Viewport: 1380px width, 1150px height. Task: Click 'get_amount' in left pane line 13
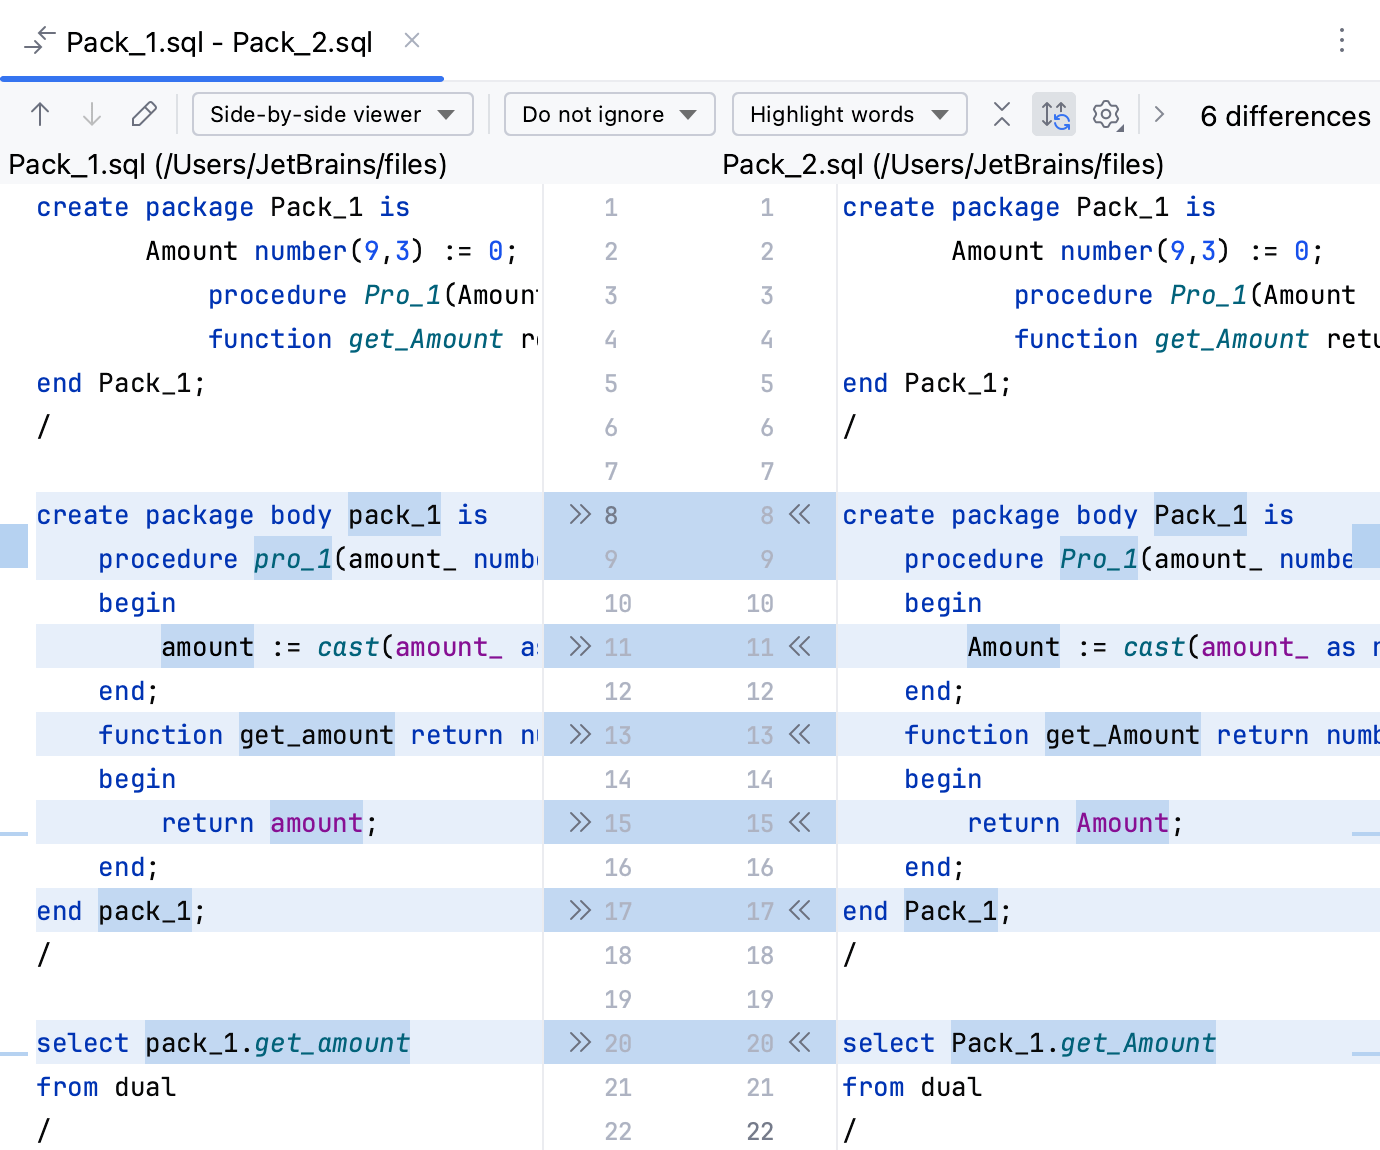[x=316, y=735]
